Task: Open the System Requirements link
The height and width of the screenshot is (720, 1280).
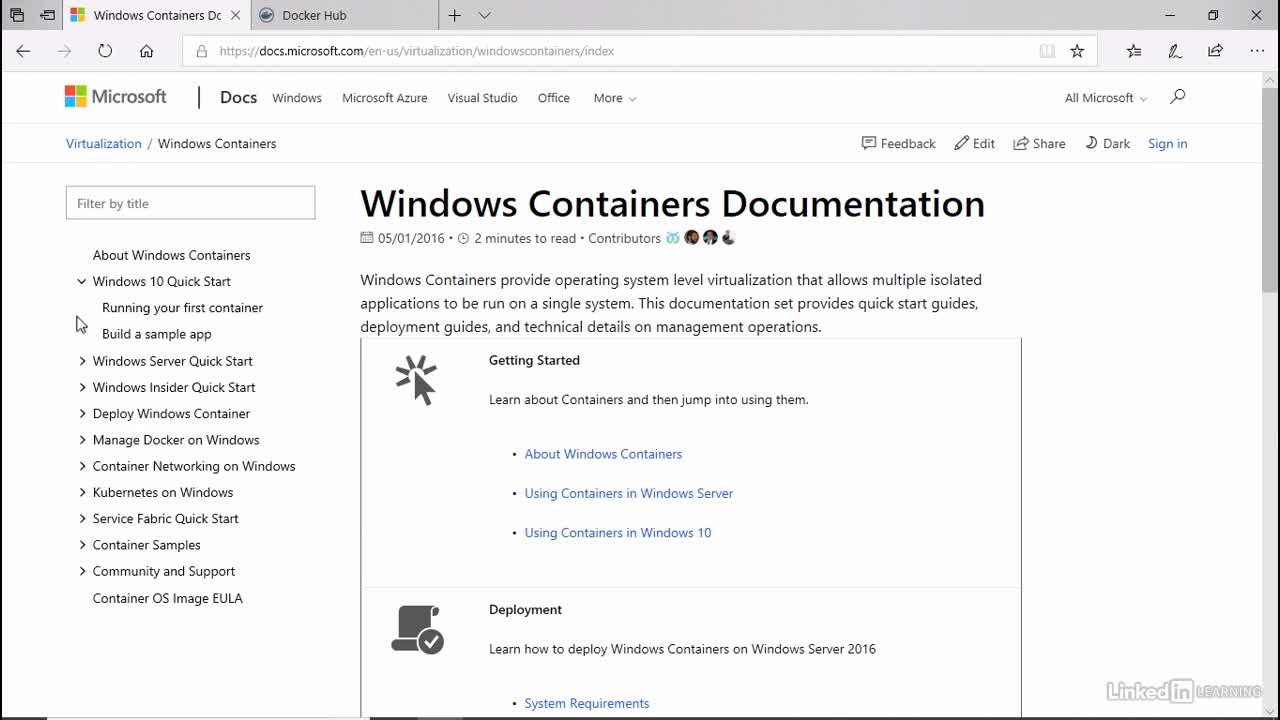Action: tap(587, 703)
